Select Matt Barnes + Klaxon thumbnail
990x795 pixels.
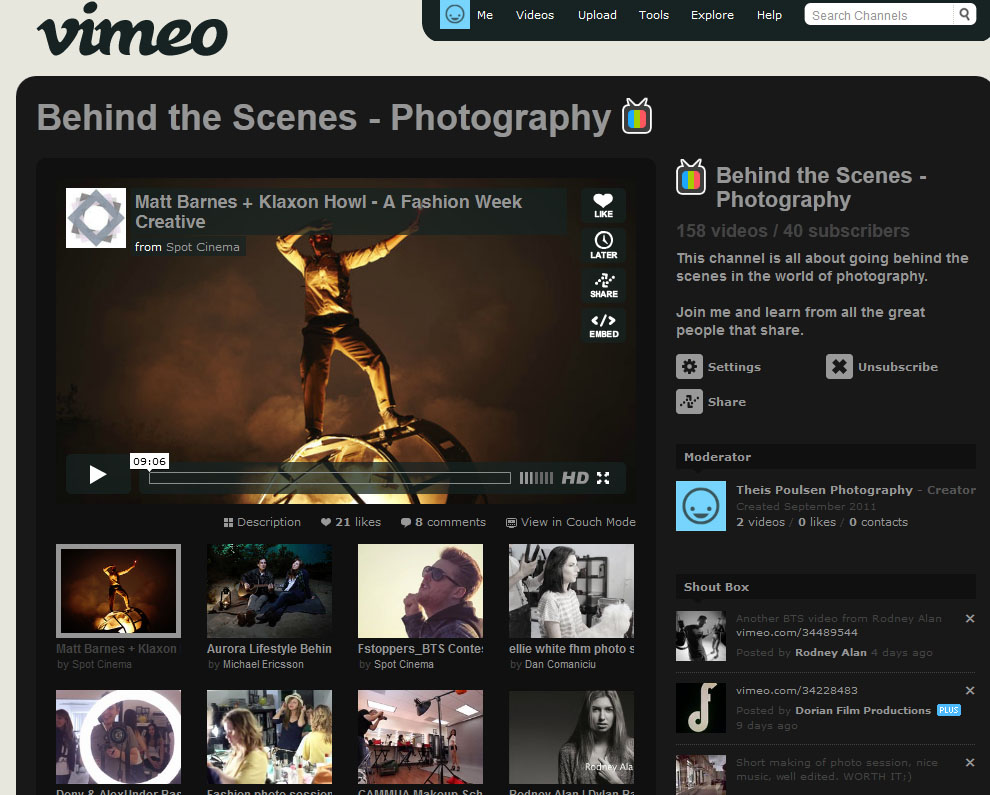[119, 591]
